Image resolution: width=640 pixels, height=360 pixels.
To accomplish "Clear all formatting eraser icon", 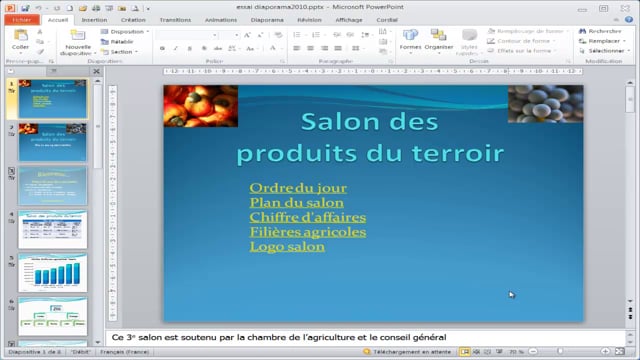I will pos(278,36).
